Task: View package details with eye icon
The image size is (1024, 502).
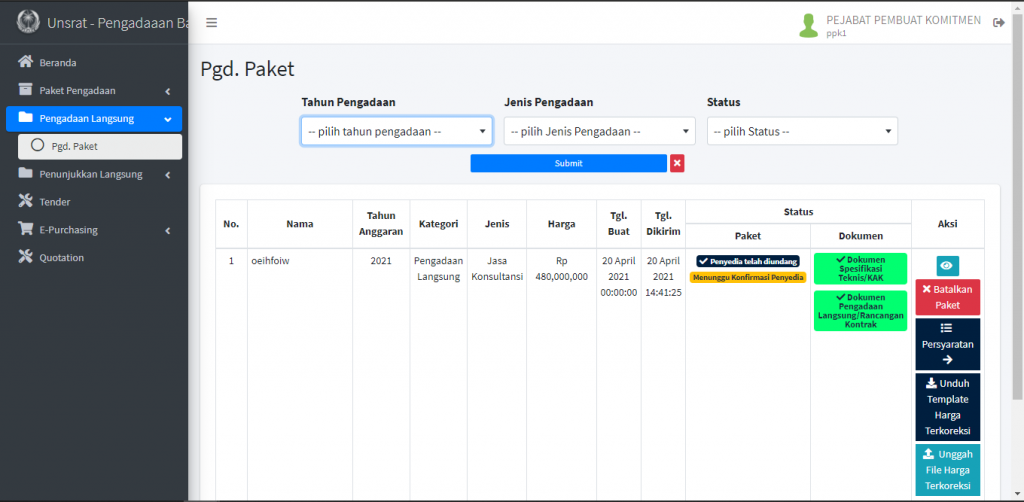Action: pos(947,265)
